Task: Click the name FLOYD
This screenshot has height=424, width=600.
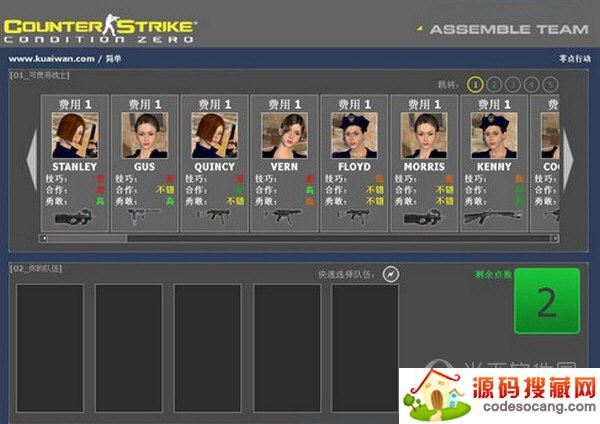Action: click(354, 167)
